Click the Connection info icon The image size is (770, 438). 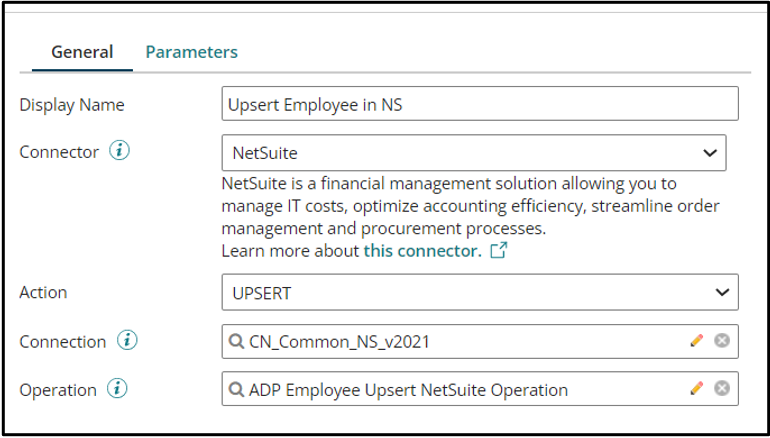(127, 341)
